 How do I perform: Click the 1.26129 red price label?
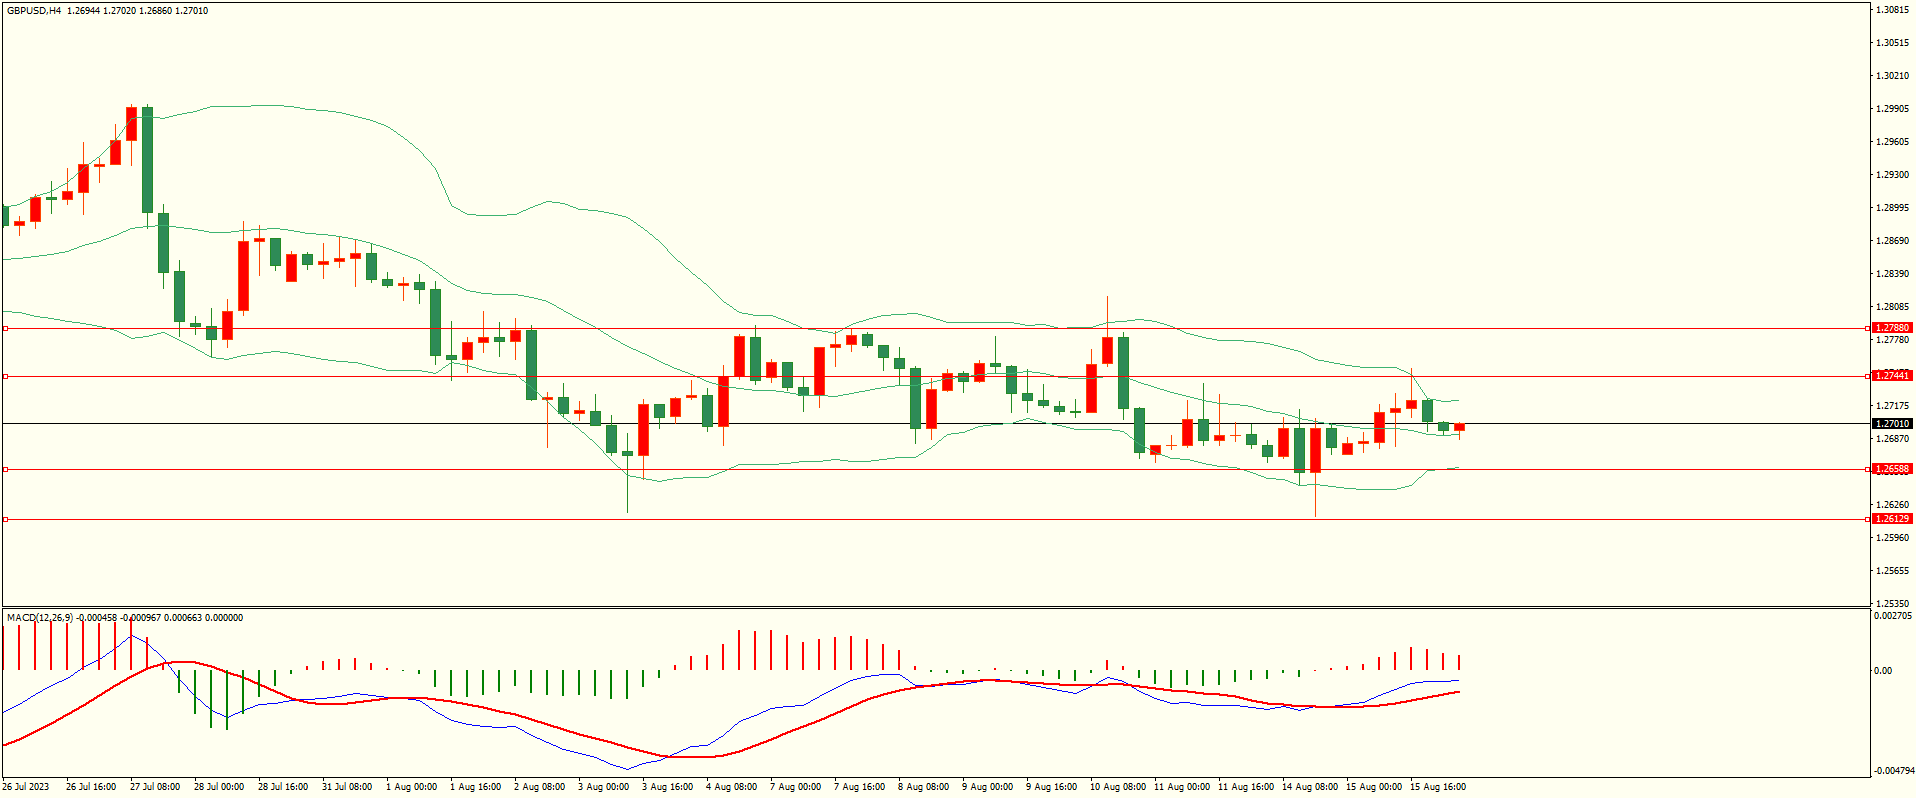click(x=1891, y=519)
